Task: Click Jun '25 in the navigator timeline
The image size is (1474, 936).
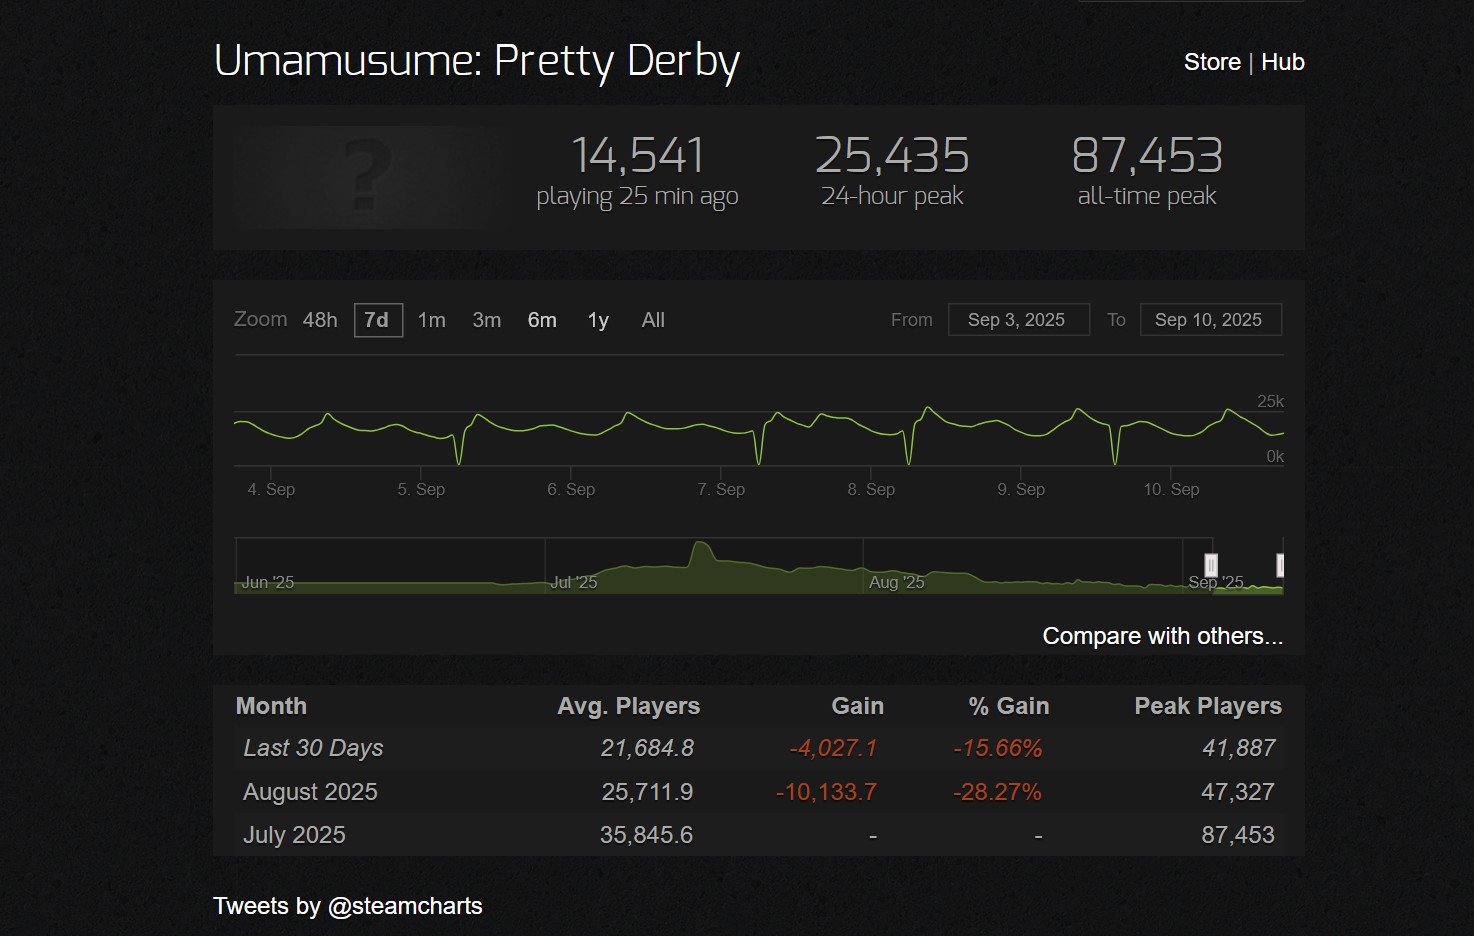Action: 268,582
